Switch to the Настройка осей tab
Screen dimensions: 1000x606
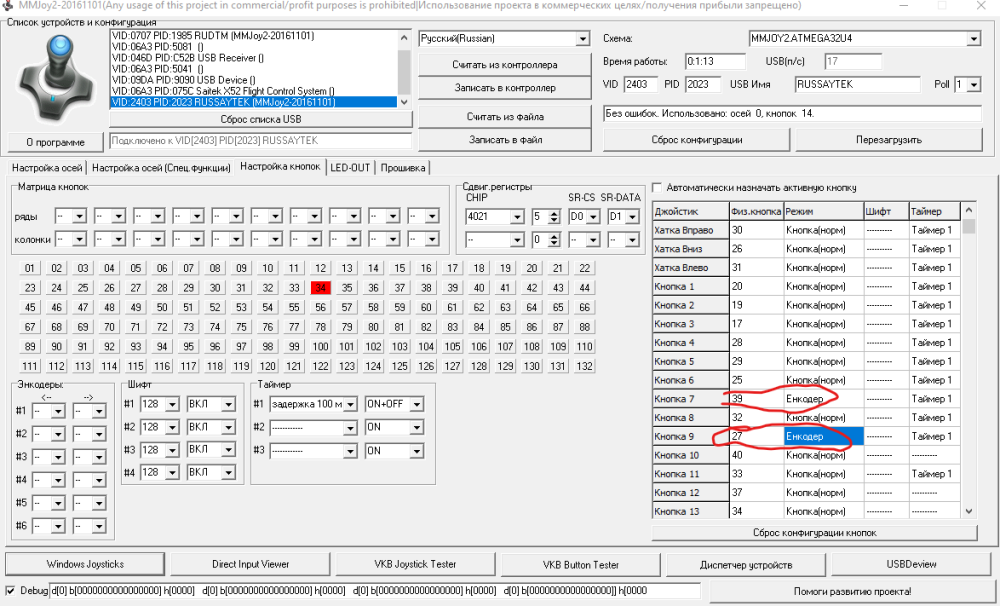[x=45, y=167]
